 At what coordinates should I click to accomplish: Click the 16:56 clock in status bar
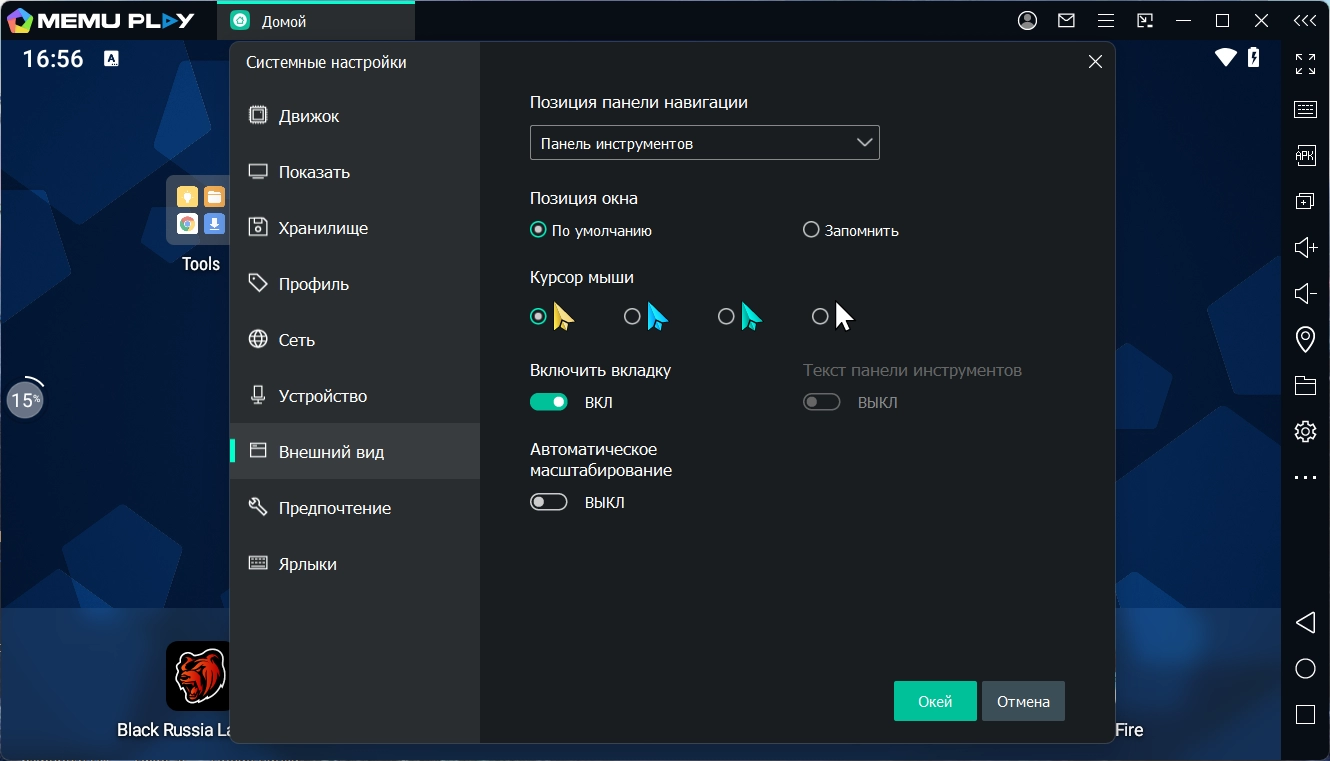coord(53,59)
